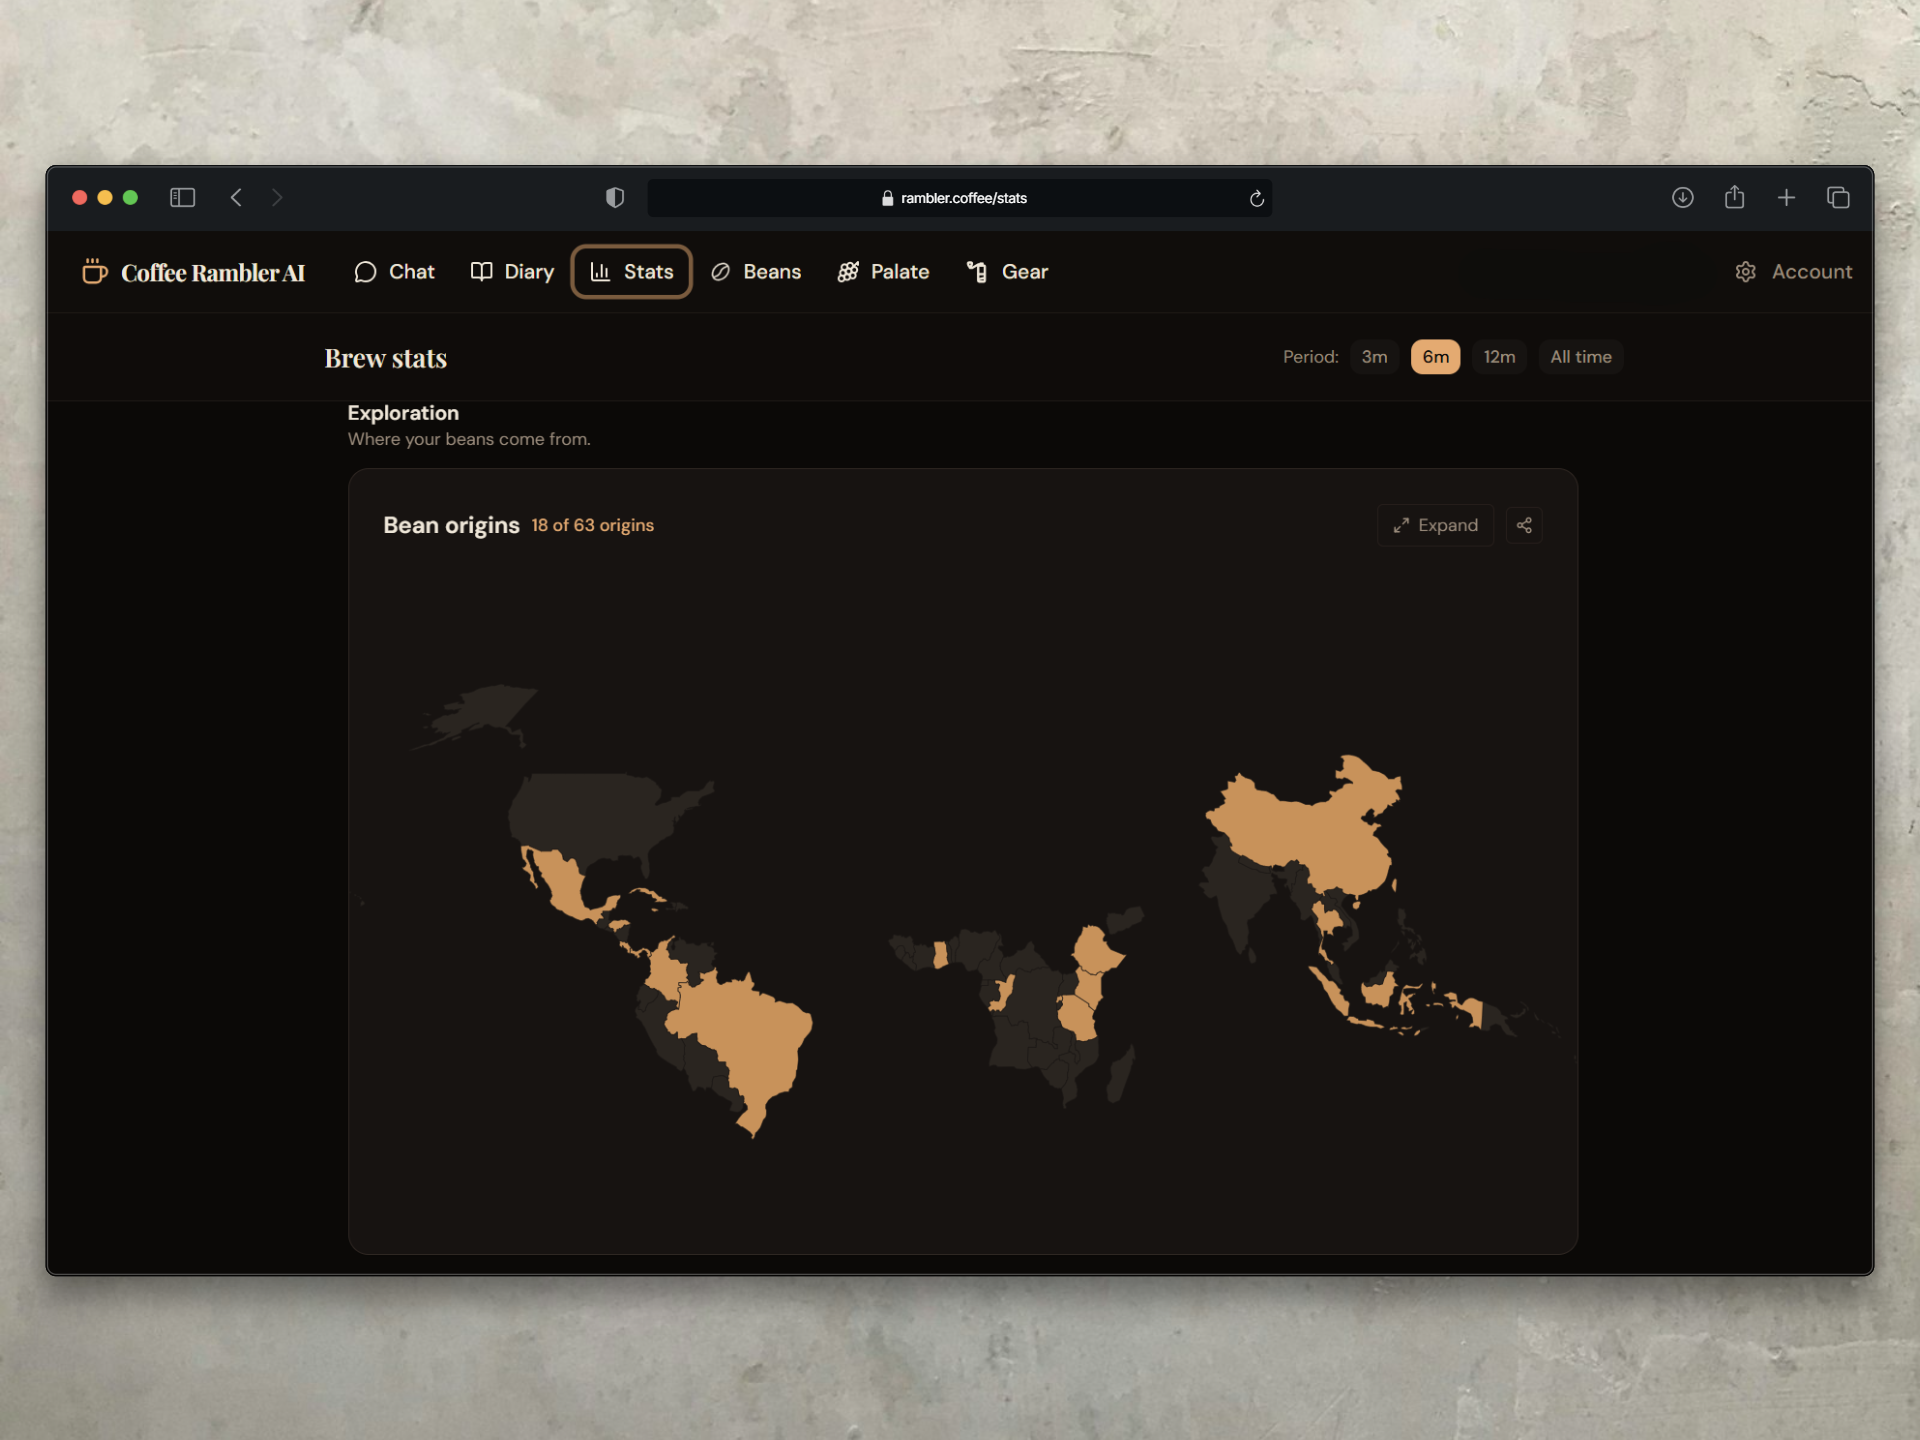Click the Coffee Rambler AI cup logo
Screen dimensions: 1920x1440
94,271
